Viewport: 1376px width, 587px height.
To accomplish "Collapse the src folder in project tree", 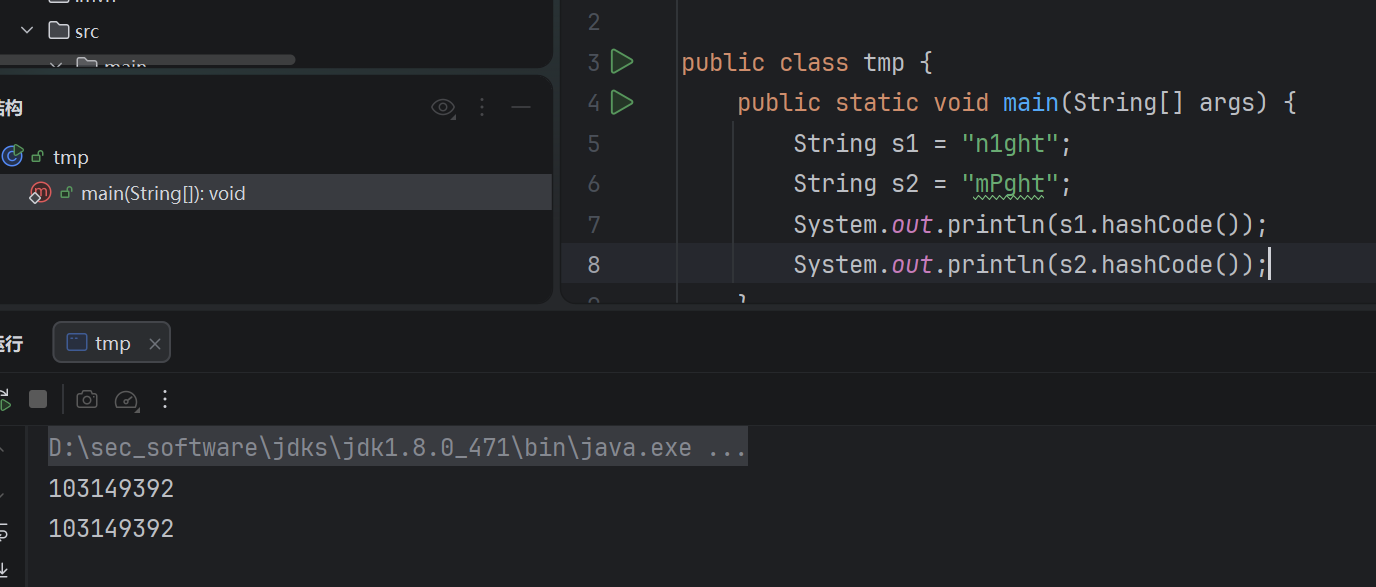I will (28, 31).
